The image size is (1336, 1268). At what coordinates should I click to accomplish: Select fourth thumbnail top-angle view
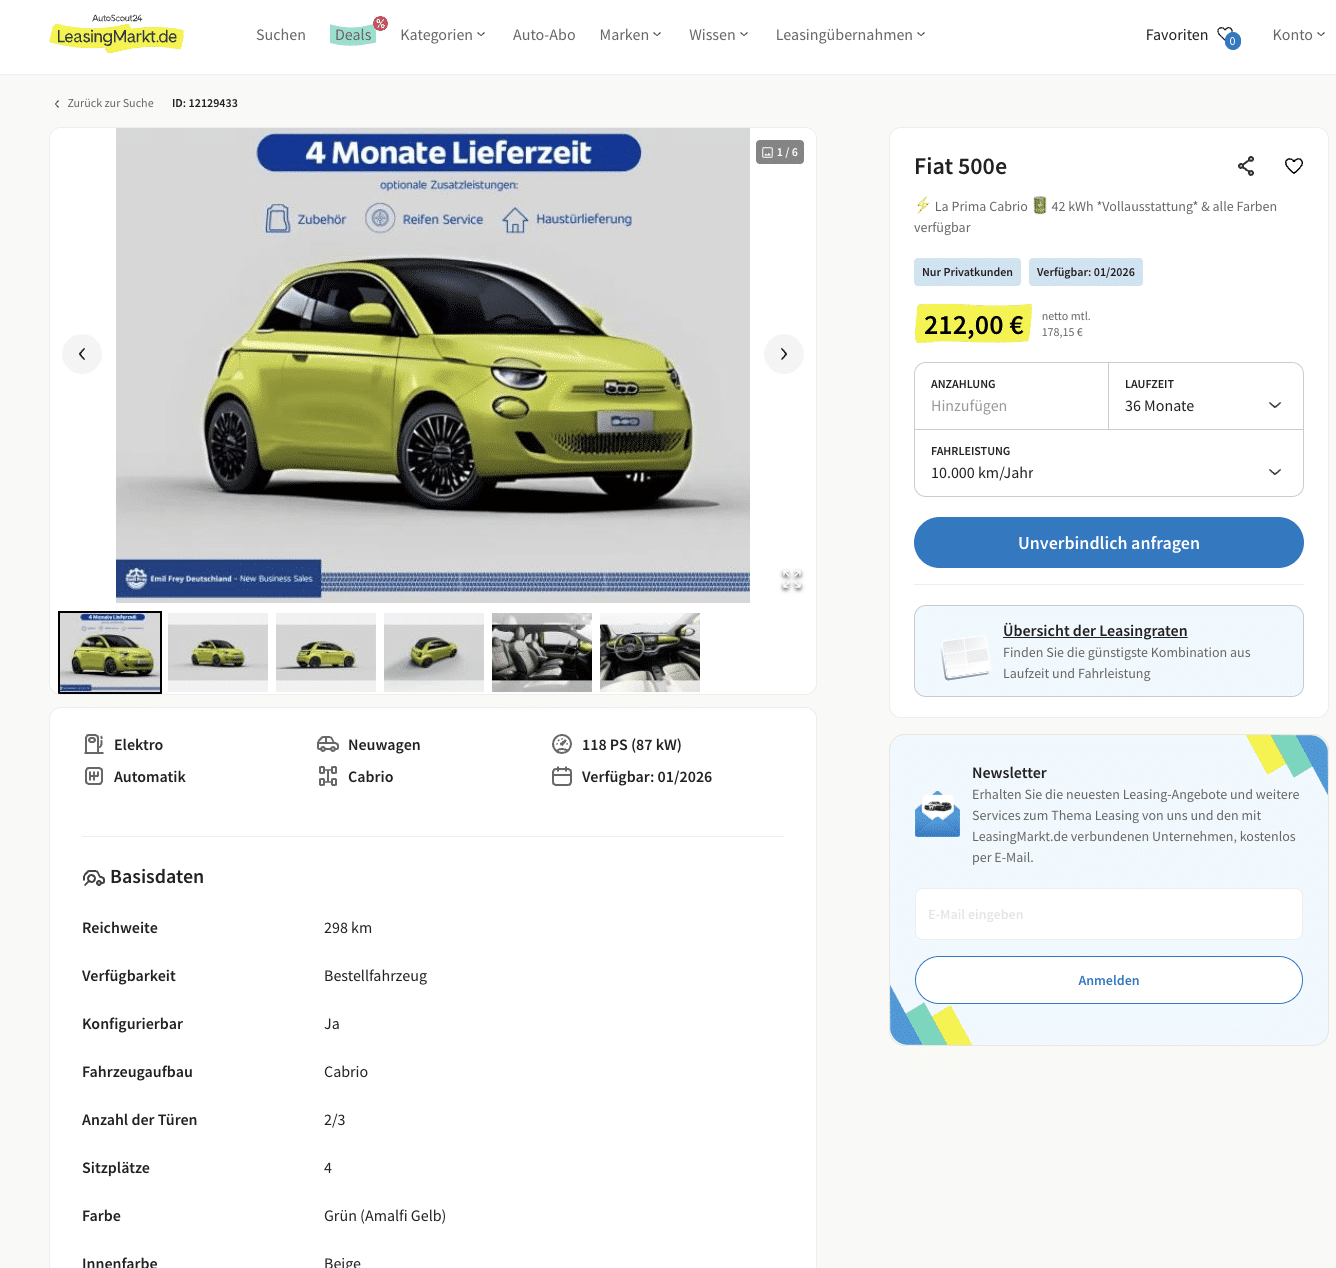pos(434,652)
